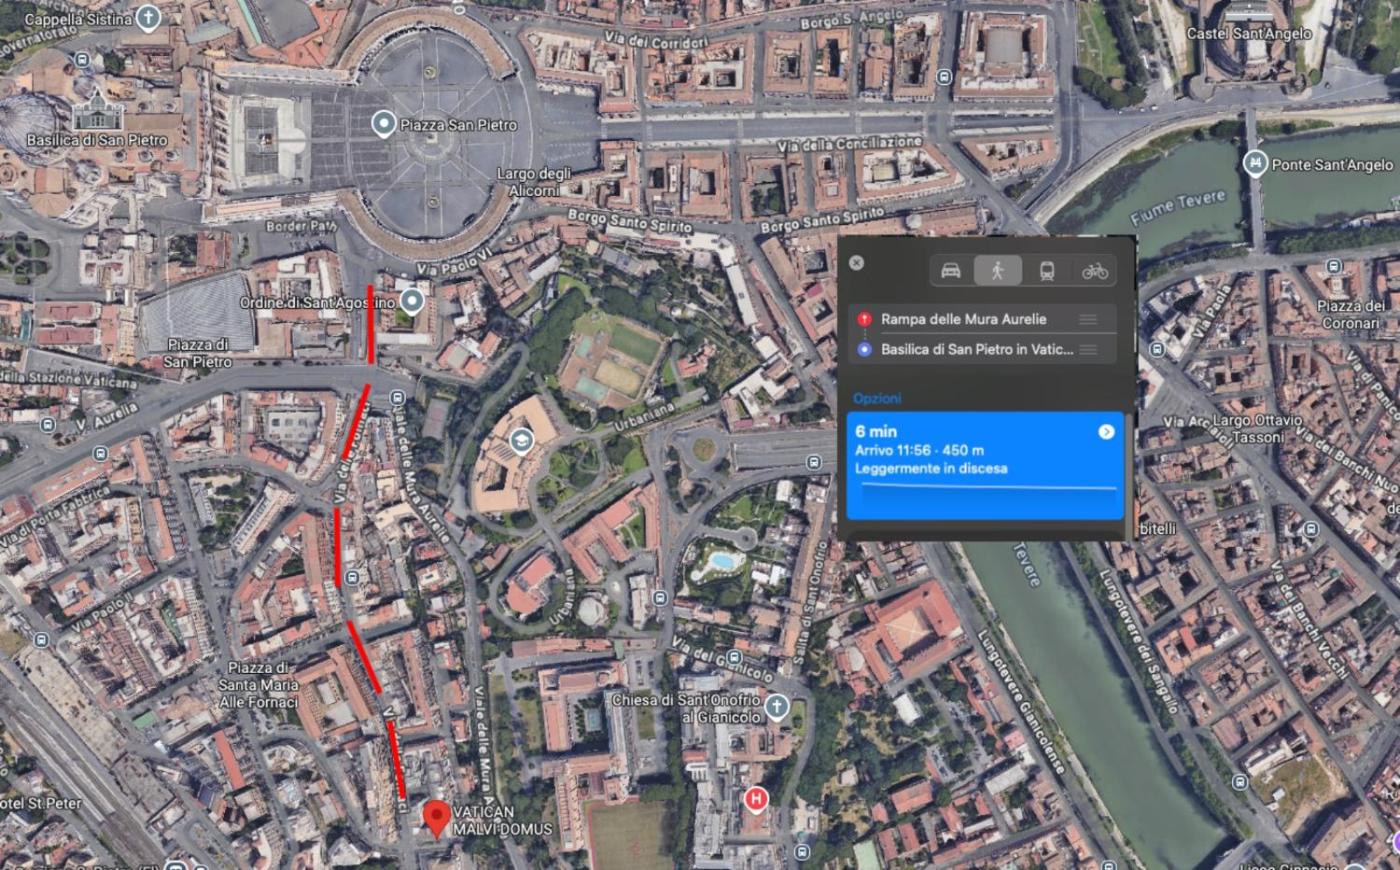The height and width of the screenshot is (870, 1400).
Task: Click the red Vatican Malvi Domus marker
Action: point(436,818)
